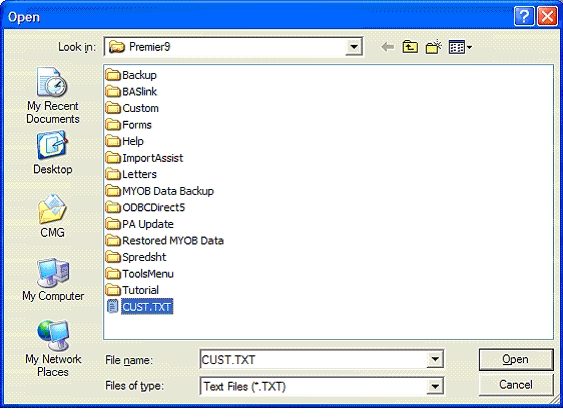
Task: Select the ImportAssist folder icon
Action: 113,158
